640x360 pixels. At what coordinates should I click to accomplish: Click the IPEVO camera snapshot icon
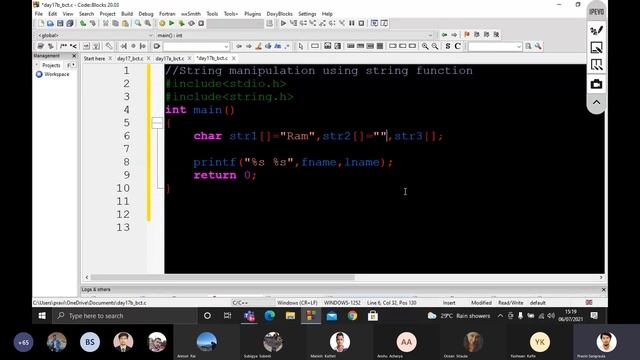pyautogui.click(x=596, y=84)
